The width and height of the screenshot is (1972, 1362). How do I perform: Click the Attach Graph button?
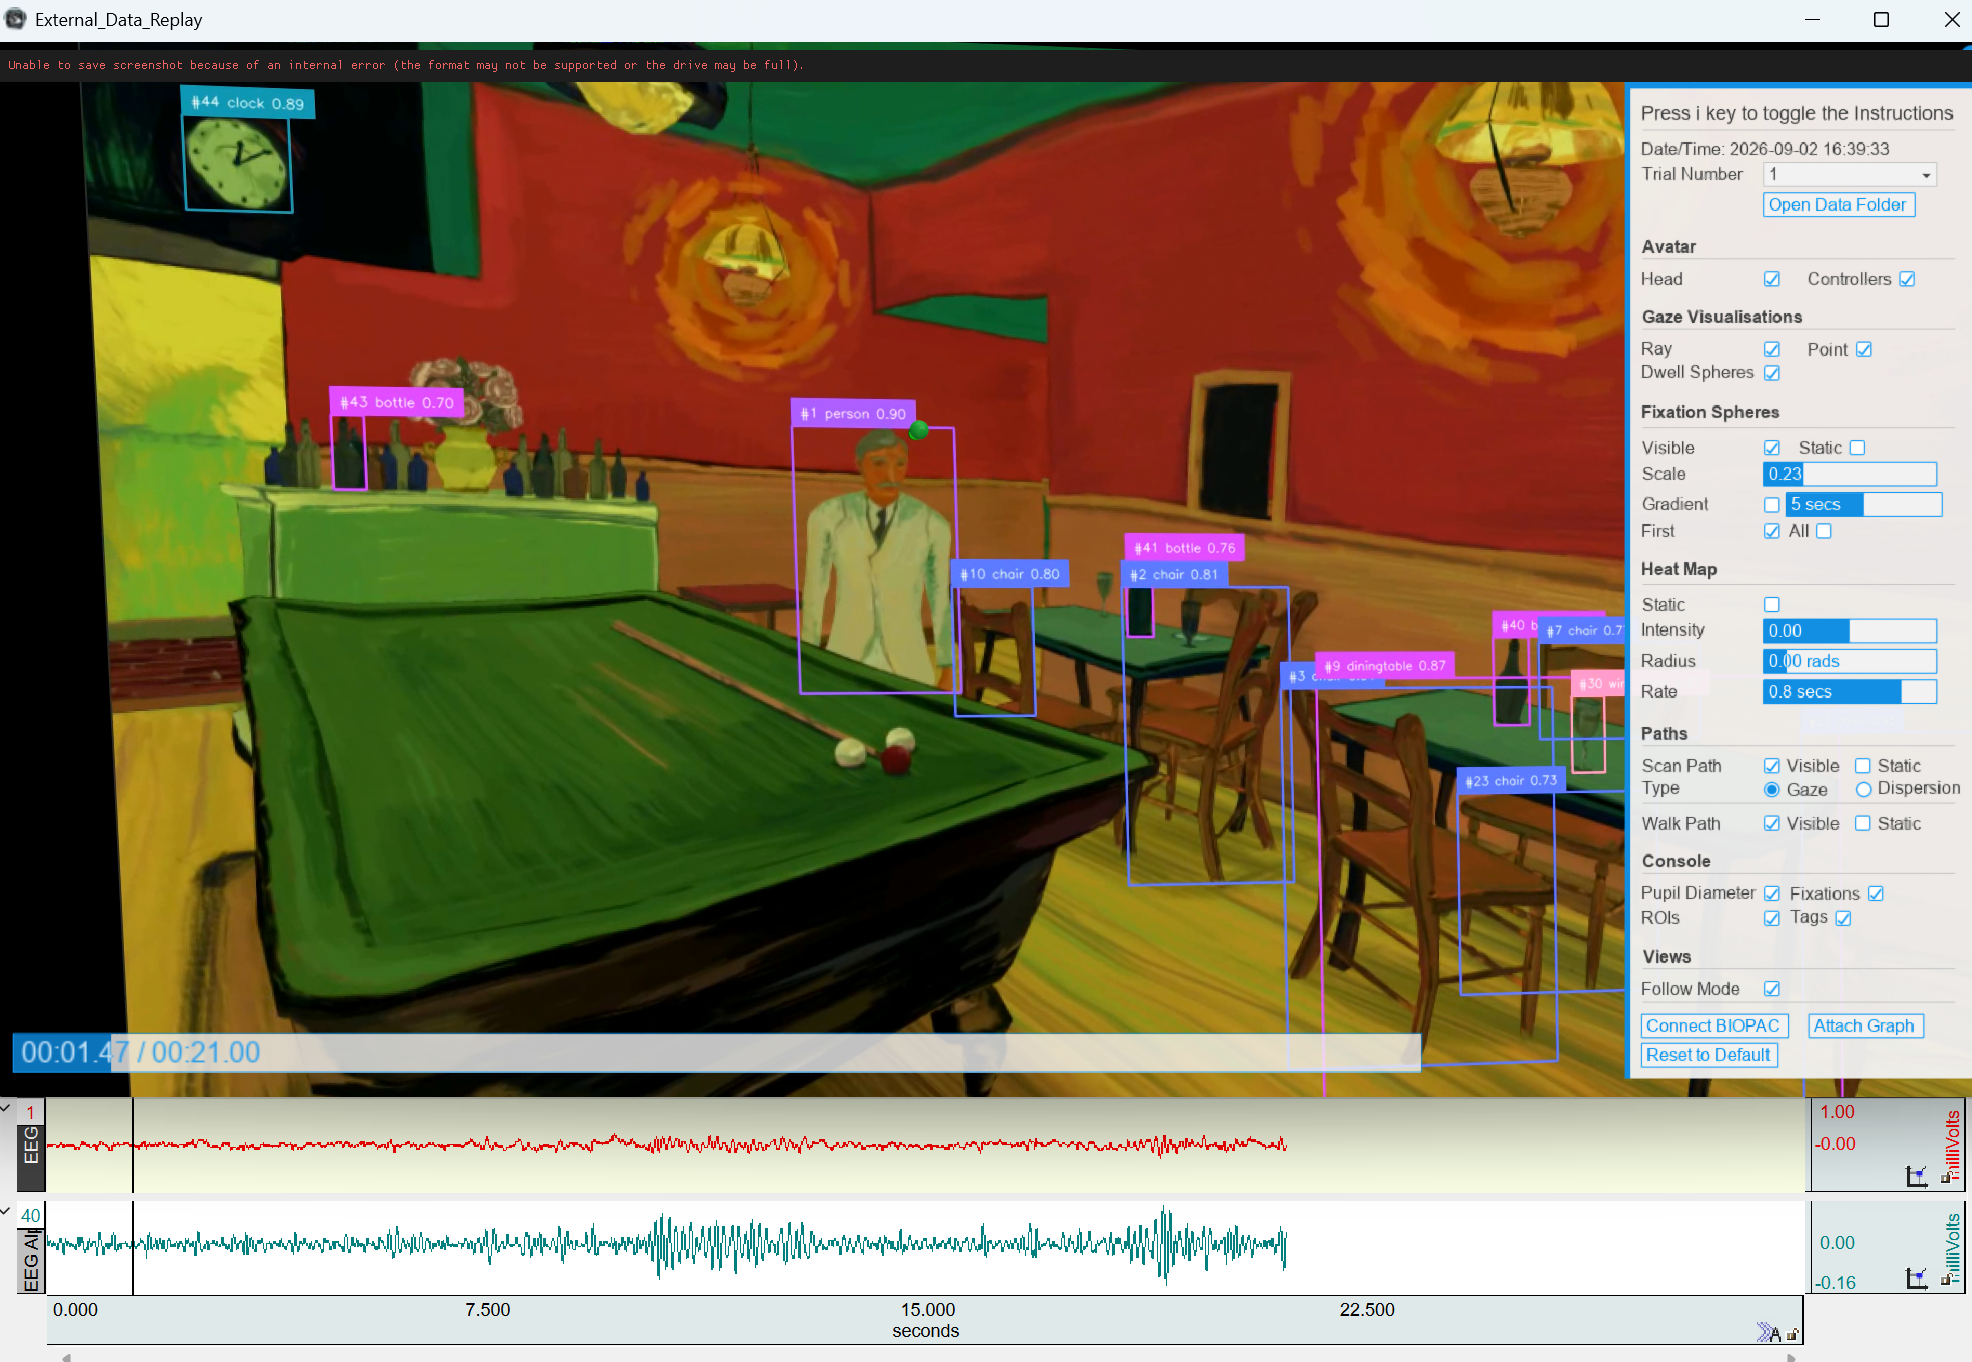(1865, 1026)
